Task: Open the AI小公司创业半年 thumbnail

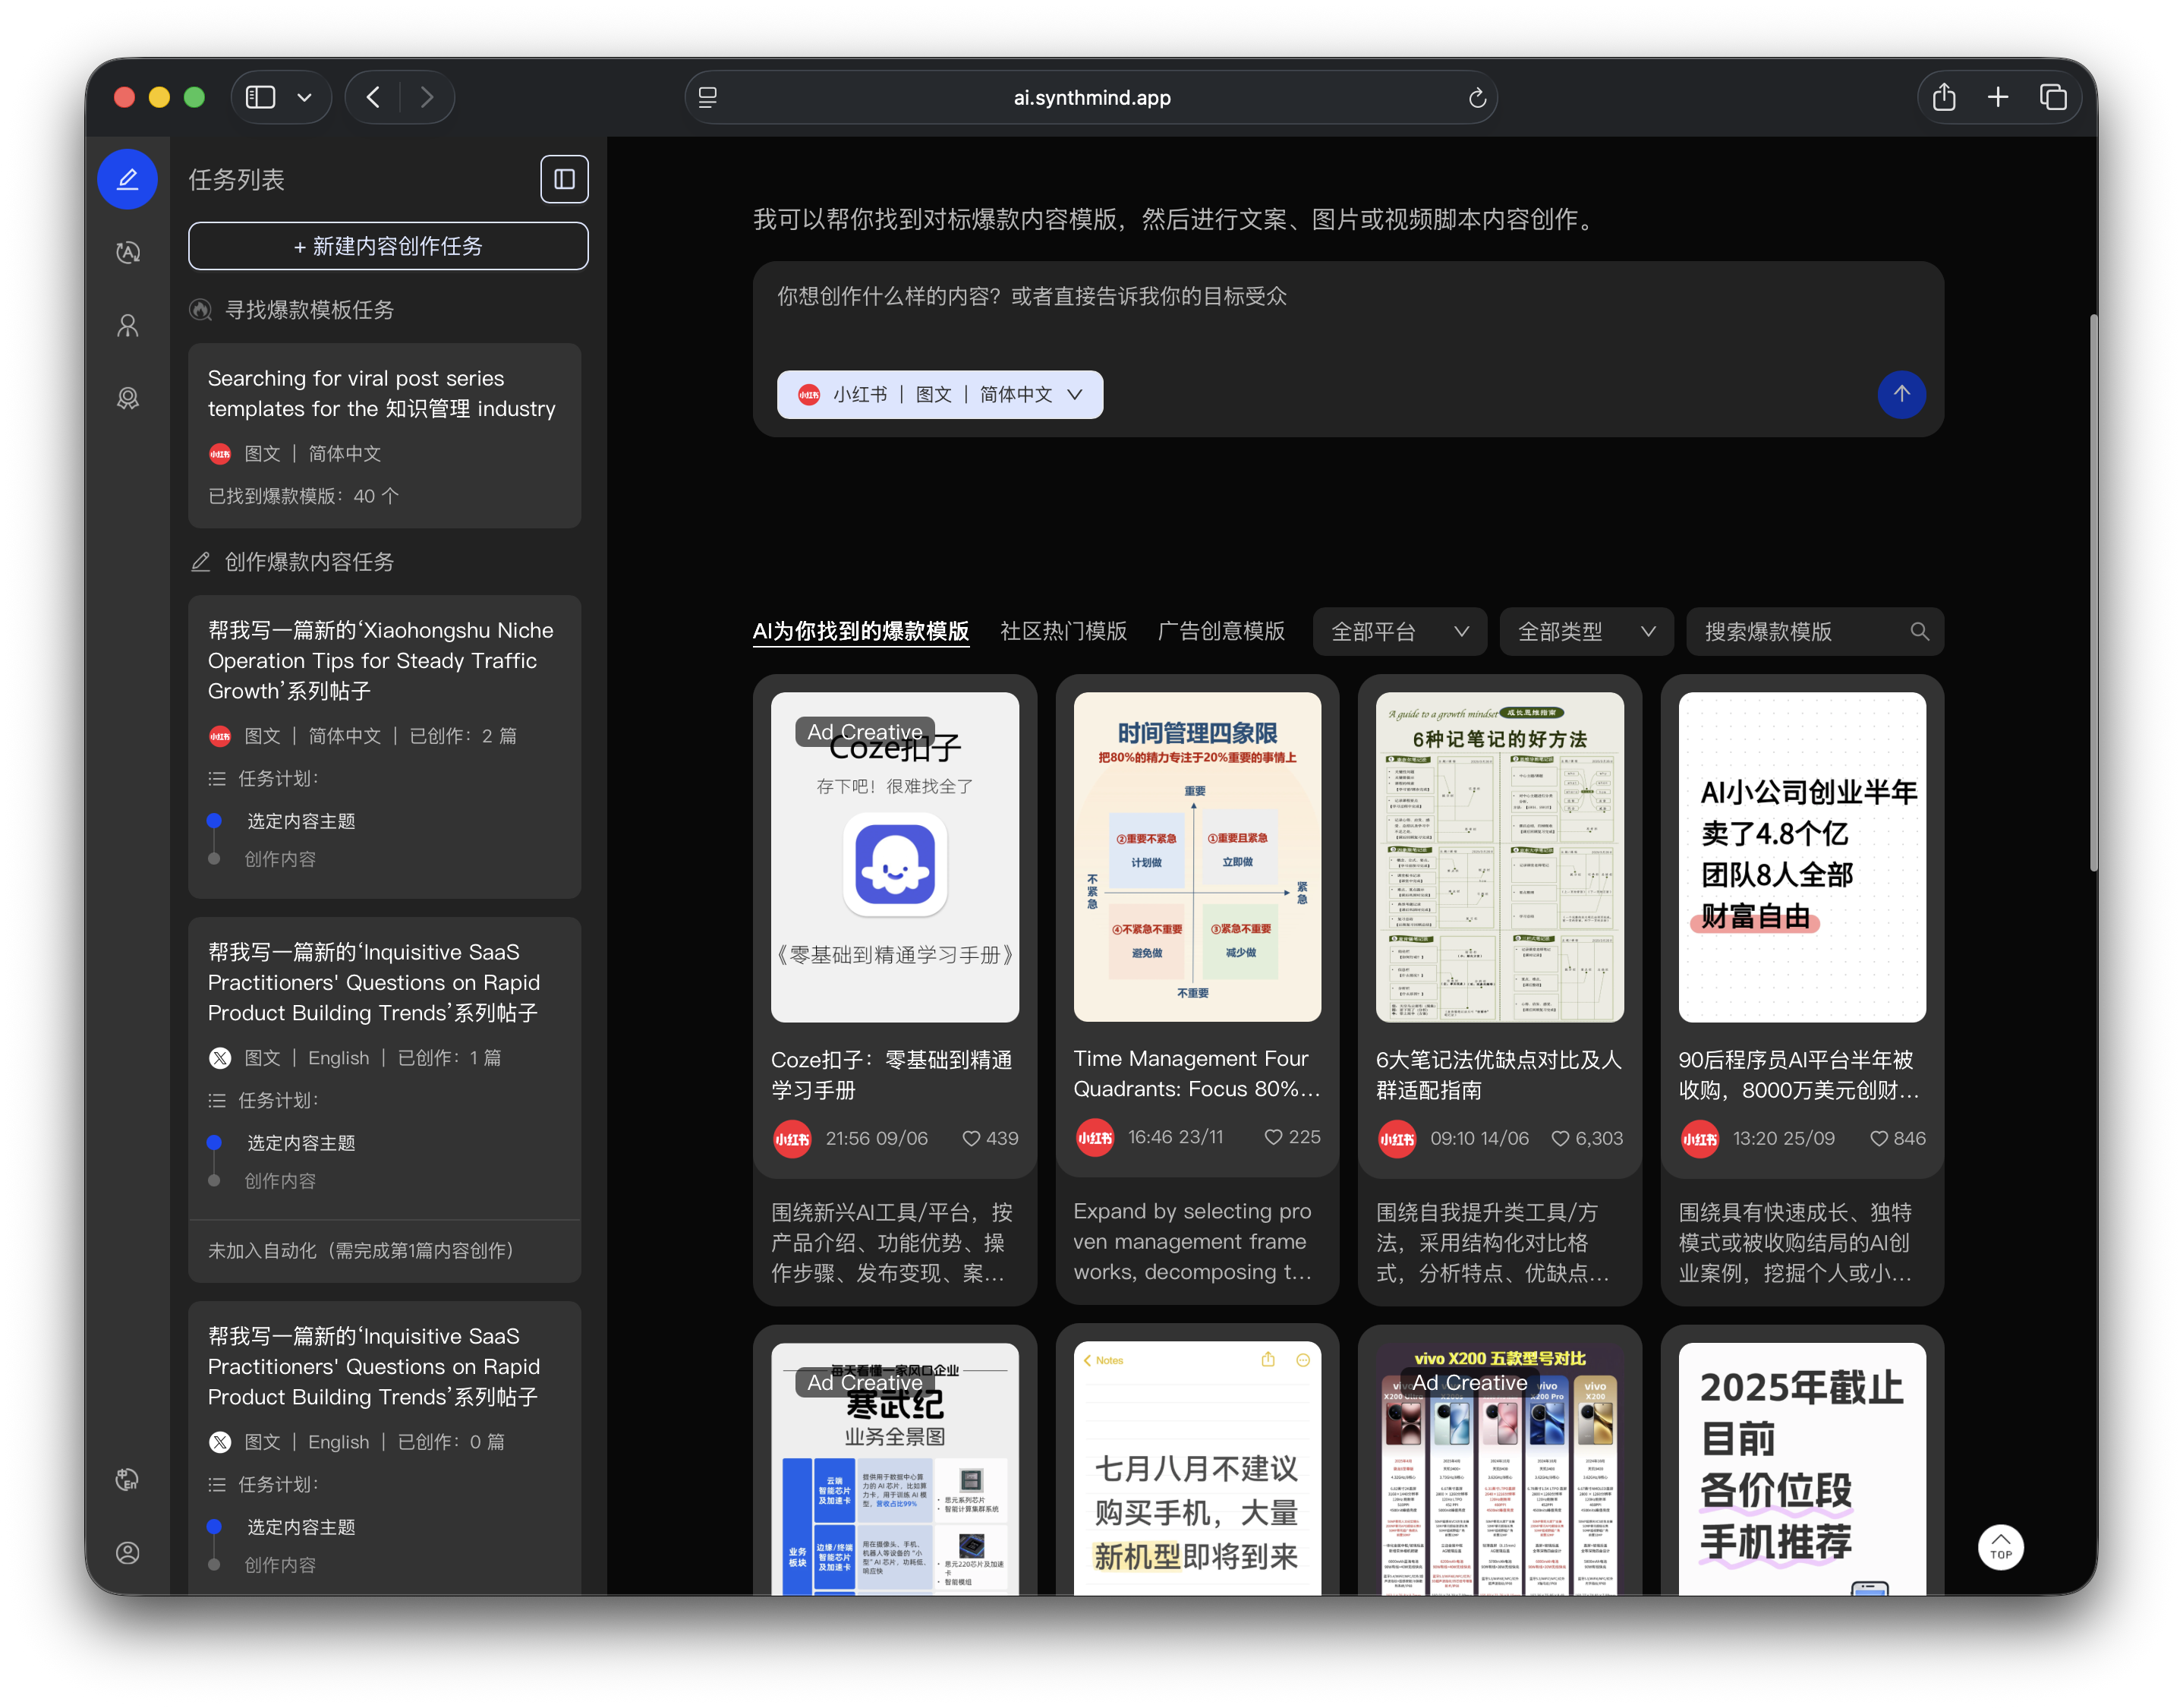Action: pyautogui.click(x=1801, y=857)
